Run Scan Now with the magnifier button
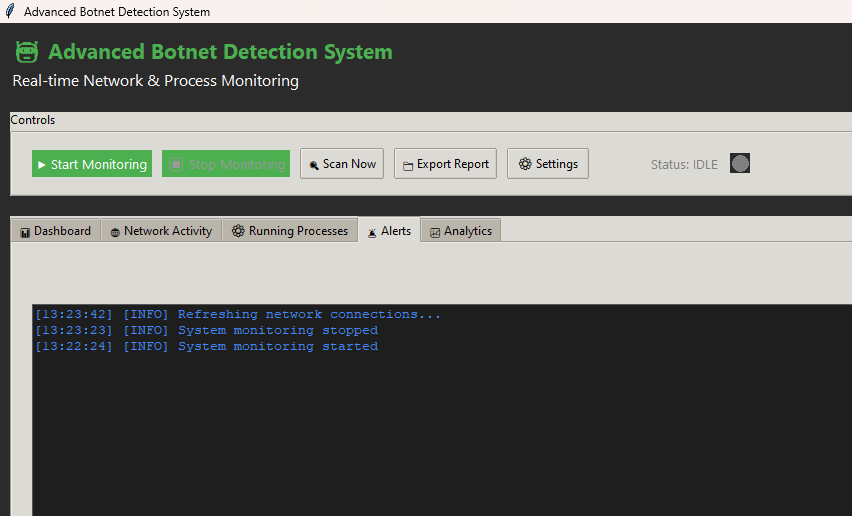This screenshot has width=852, height=516. (342, 164)
